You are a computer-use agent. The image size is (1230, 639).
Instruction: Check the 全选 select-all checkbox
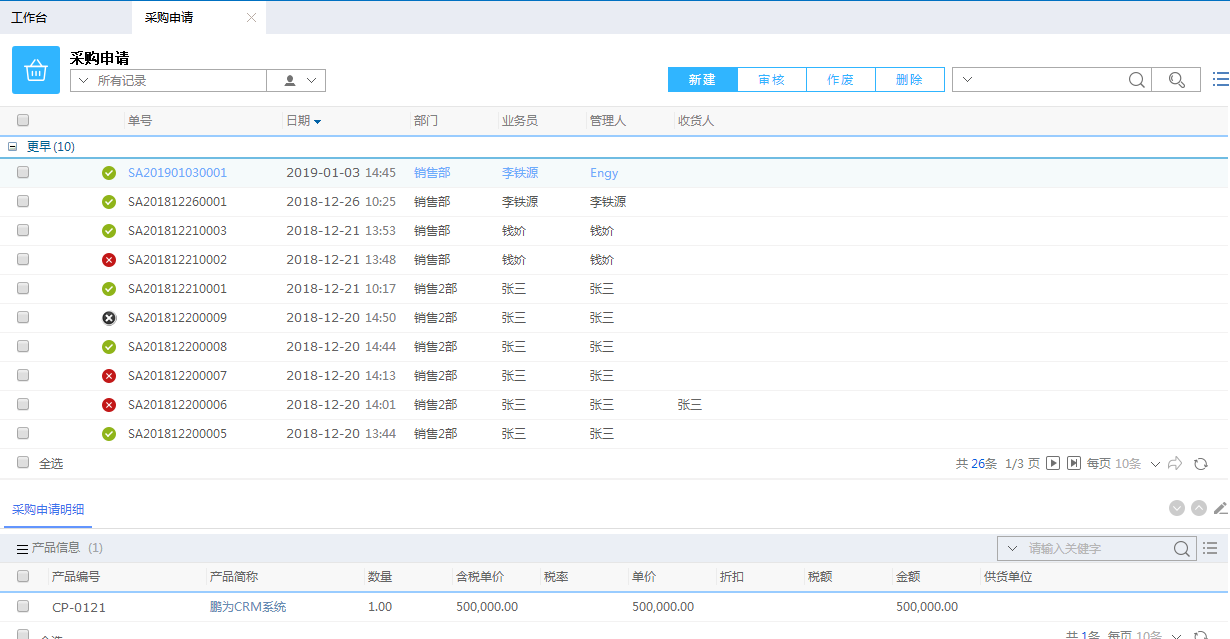[x=22, y=462]
